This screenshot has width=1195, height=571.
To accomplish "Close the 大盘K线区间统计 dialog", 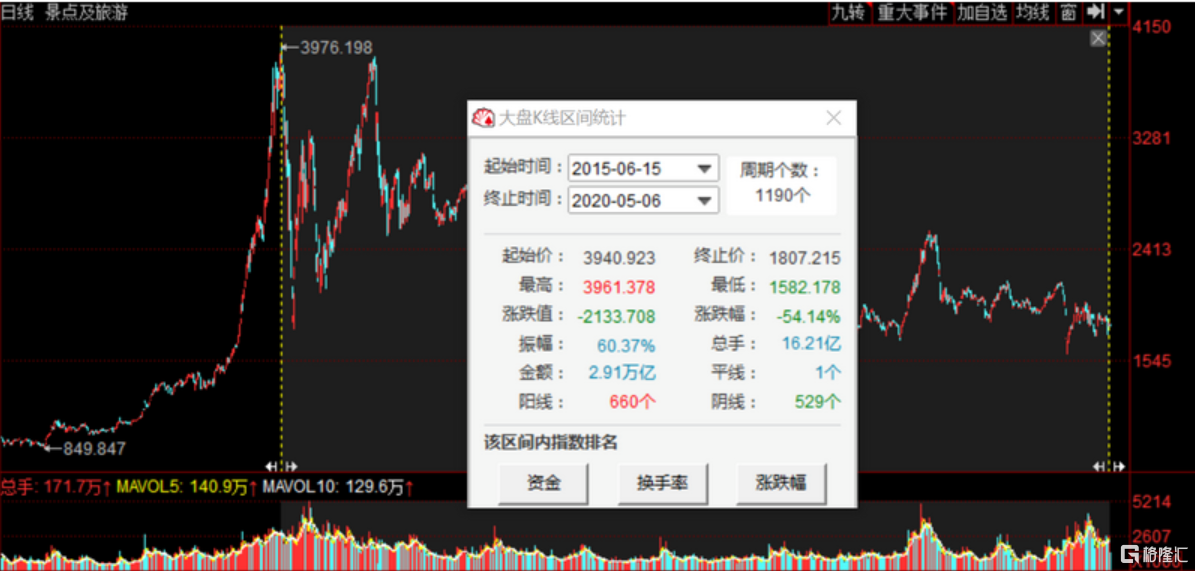I will pyautogui.click(x=834, y=118).
